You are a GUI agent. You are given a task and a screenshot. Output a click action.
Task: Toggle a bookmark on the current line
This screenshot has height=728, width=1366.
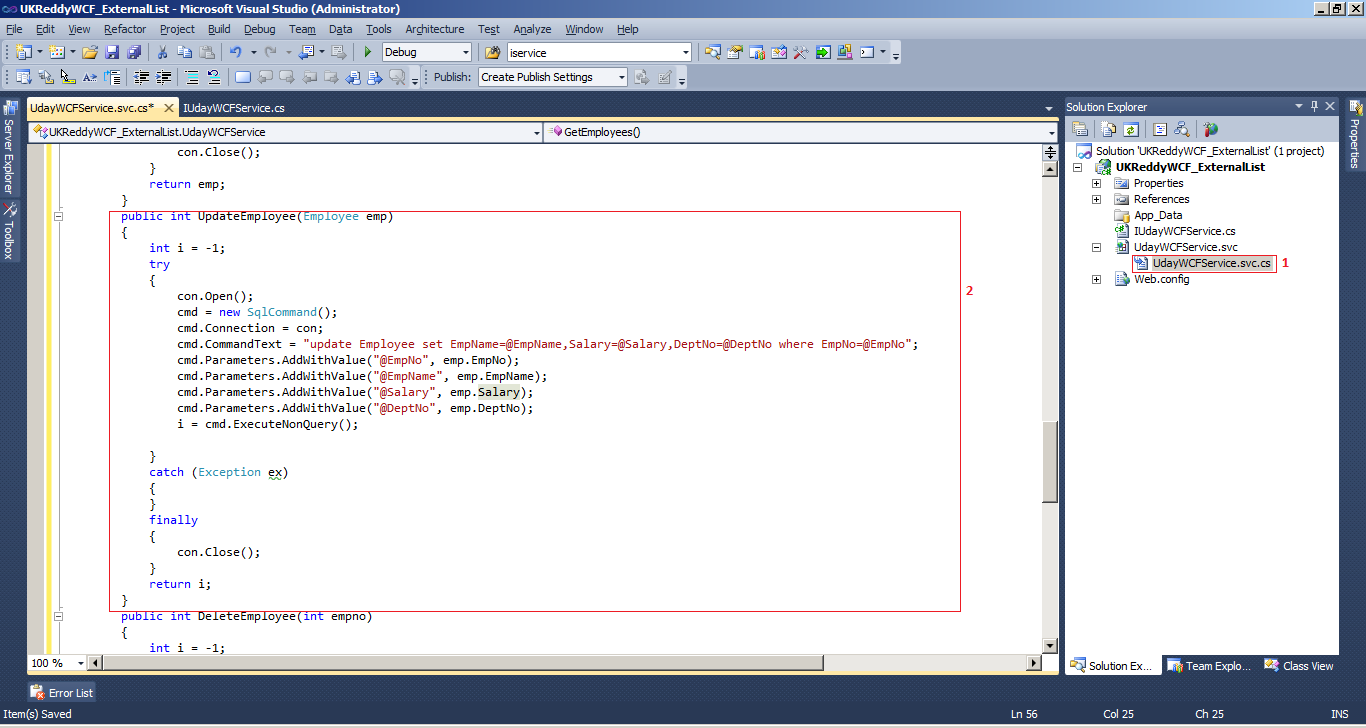pos(243,77)
